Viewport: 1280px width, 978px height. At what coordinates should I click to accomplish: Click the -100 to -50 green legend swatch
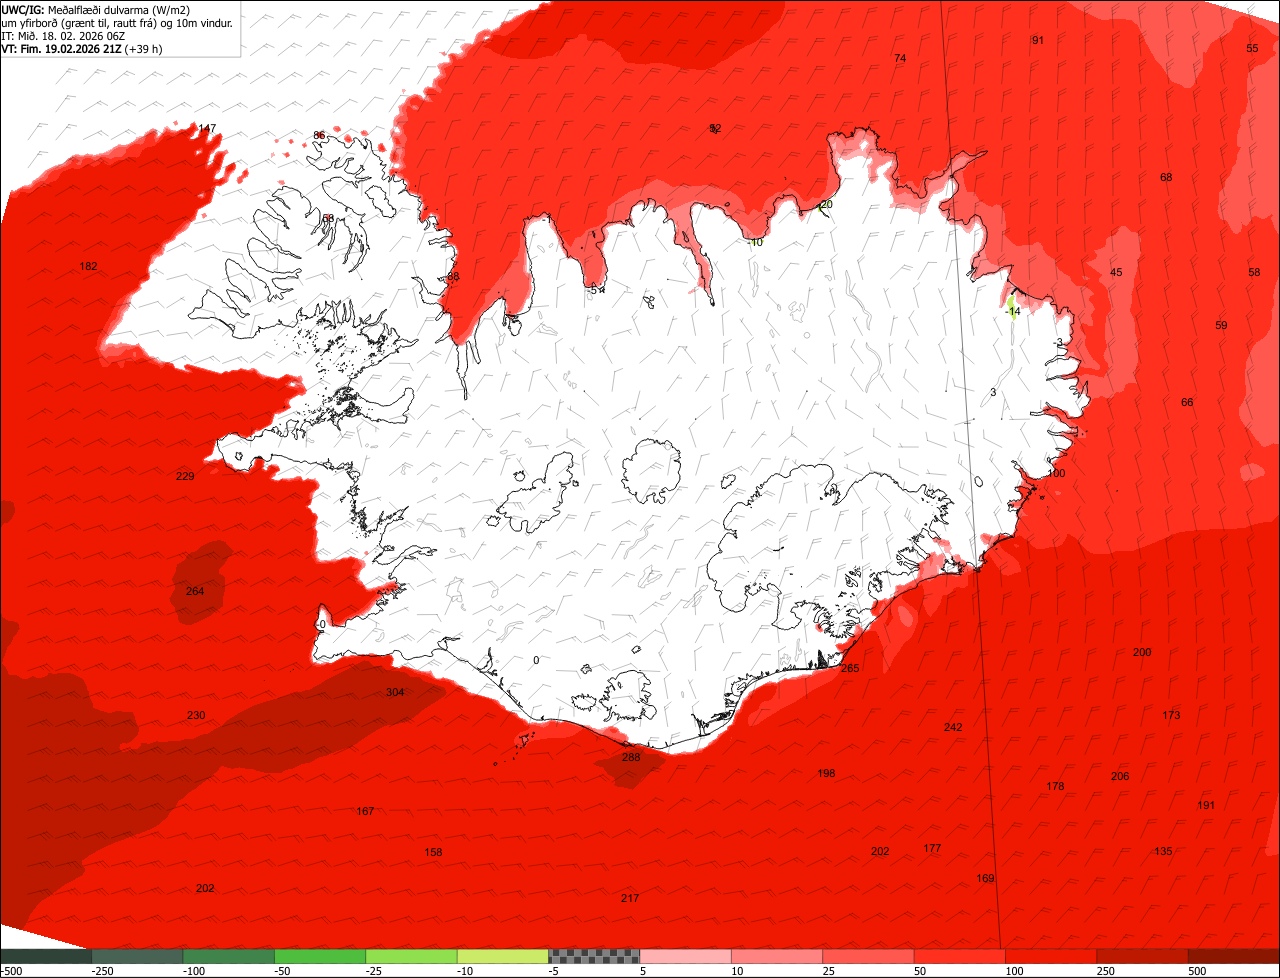pyautogui.click(x=228, y=955)
